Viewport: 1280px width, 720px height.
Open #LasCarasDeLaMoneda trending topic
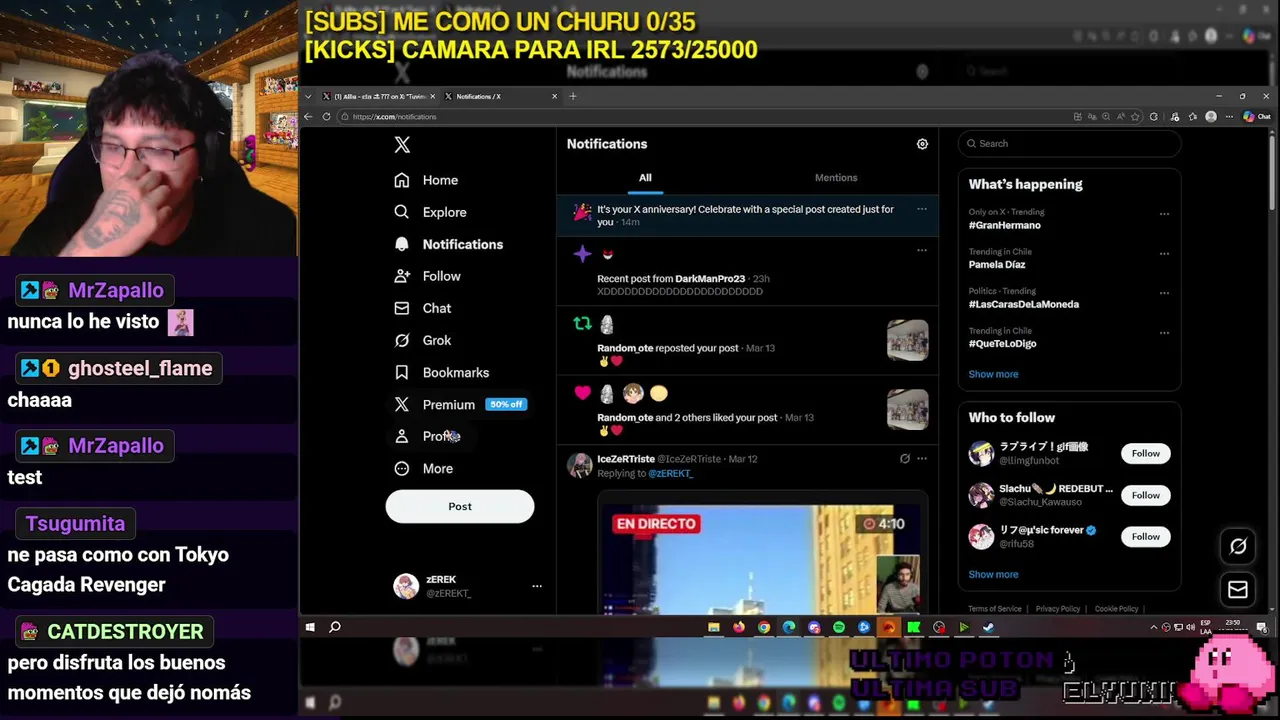1023,304
